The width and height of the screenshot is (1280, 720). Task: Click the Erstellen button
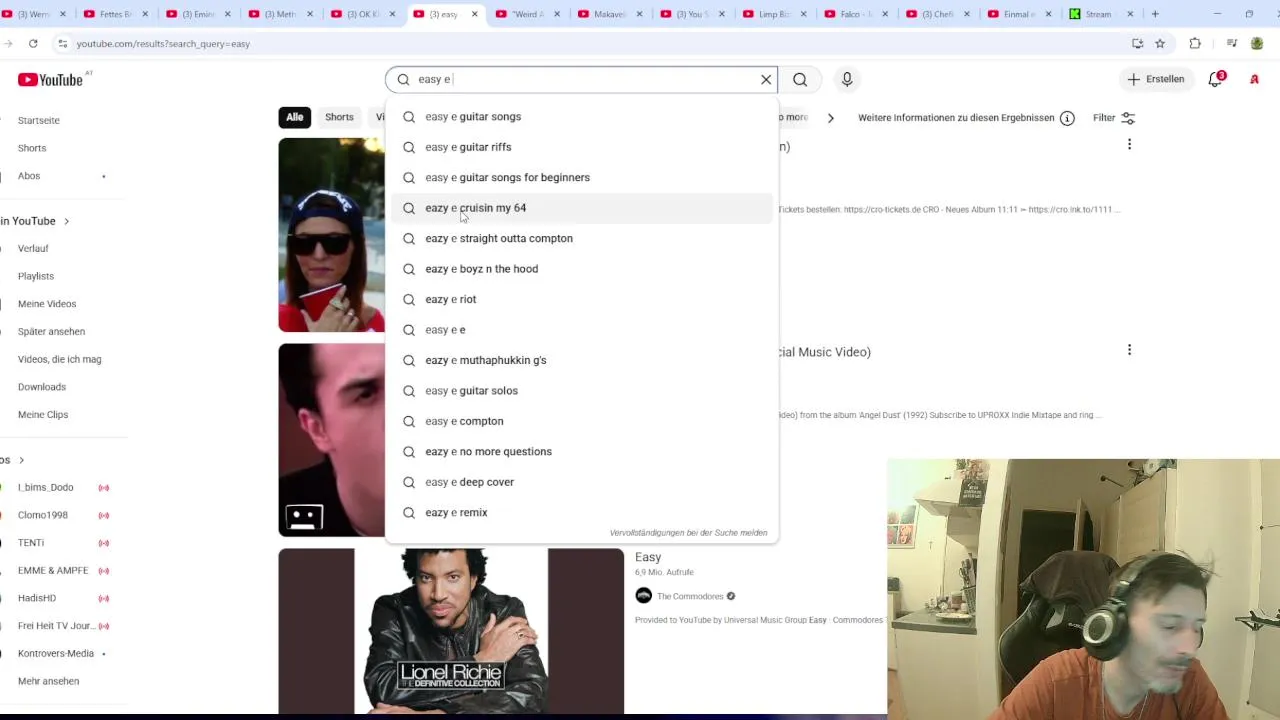1156,79
